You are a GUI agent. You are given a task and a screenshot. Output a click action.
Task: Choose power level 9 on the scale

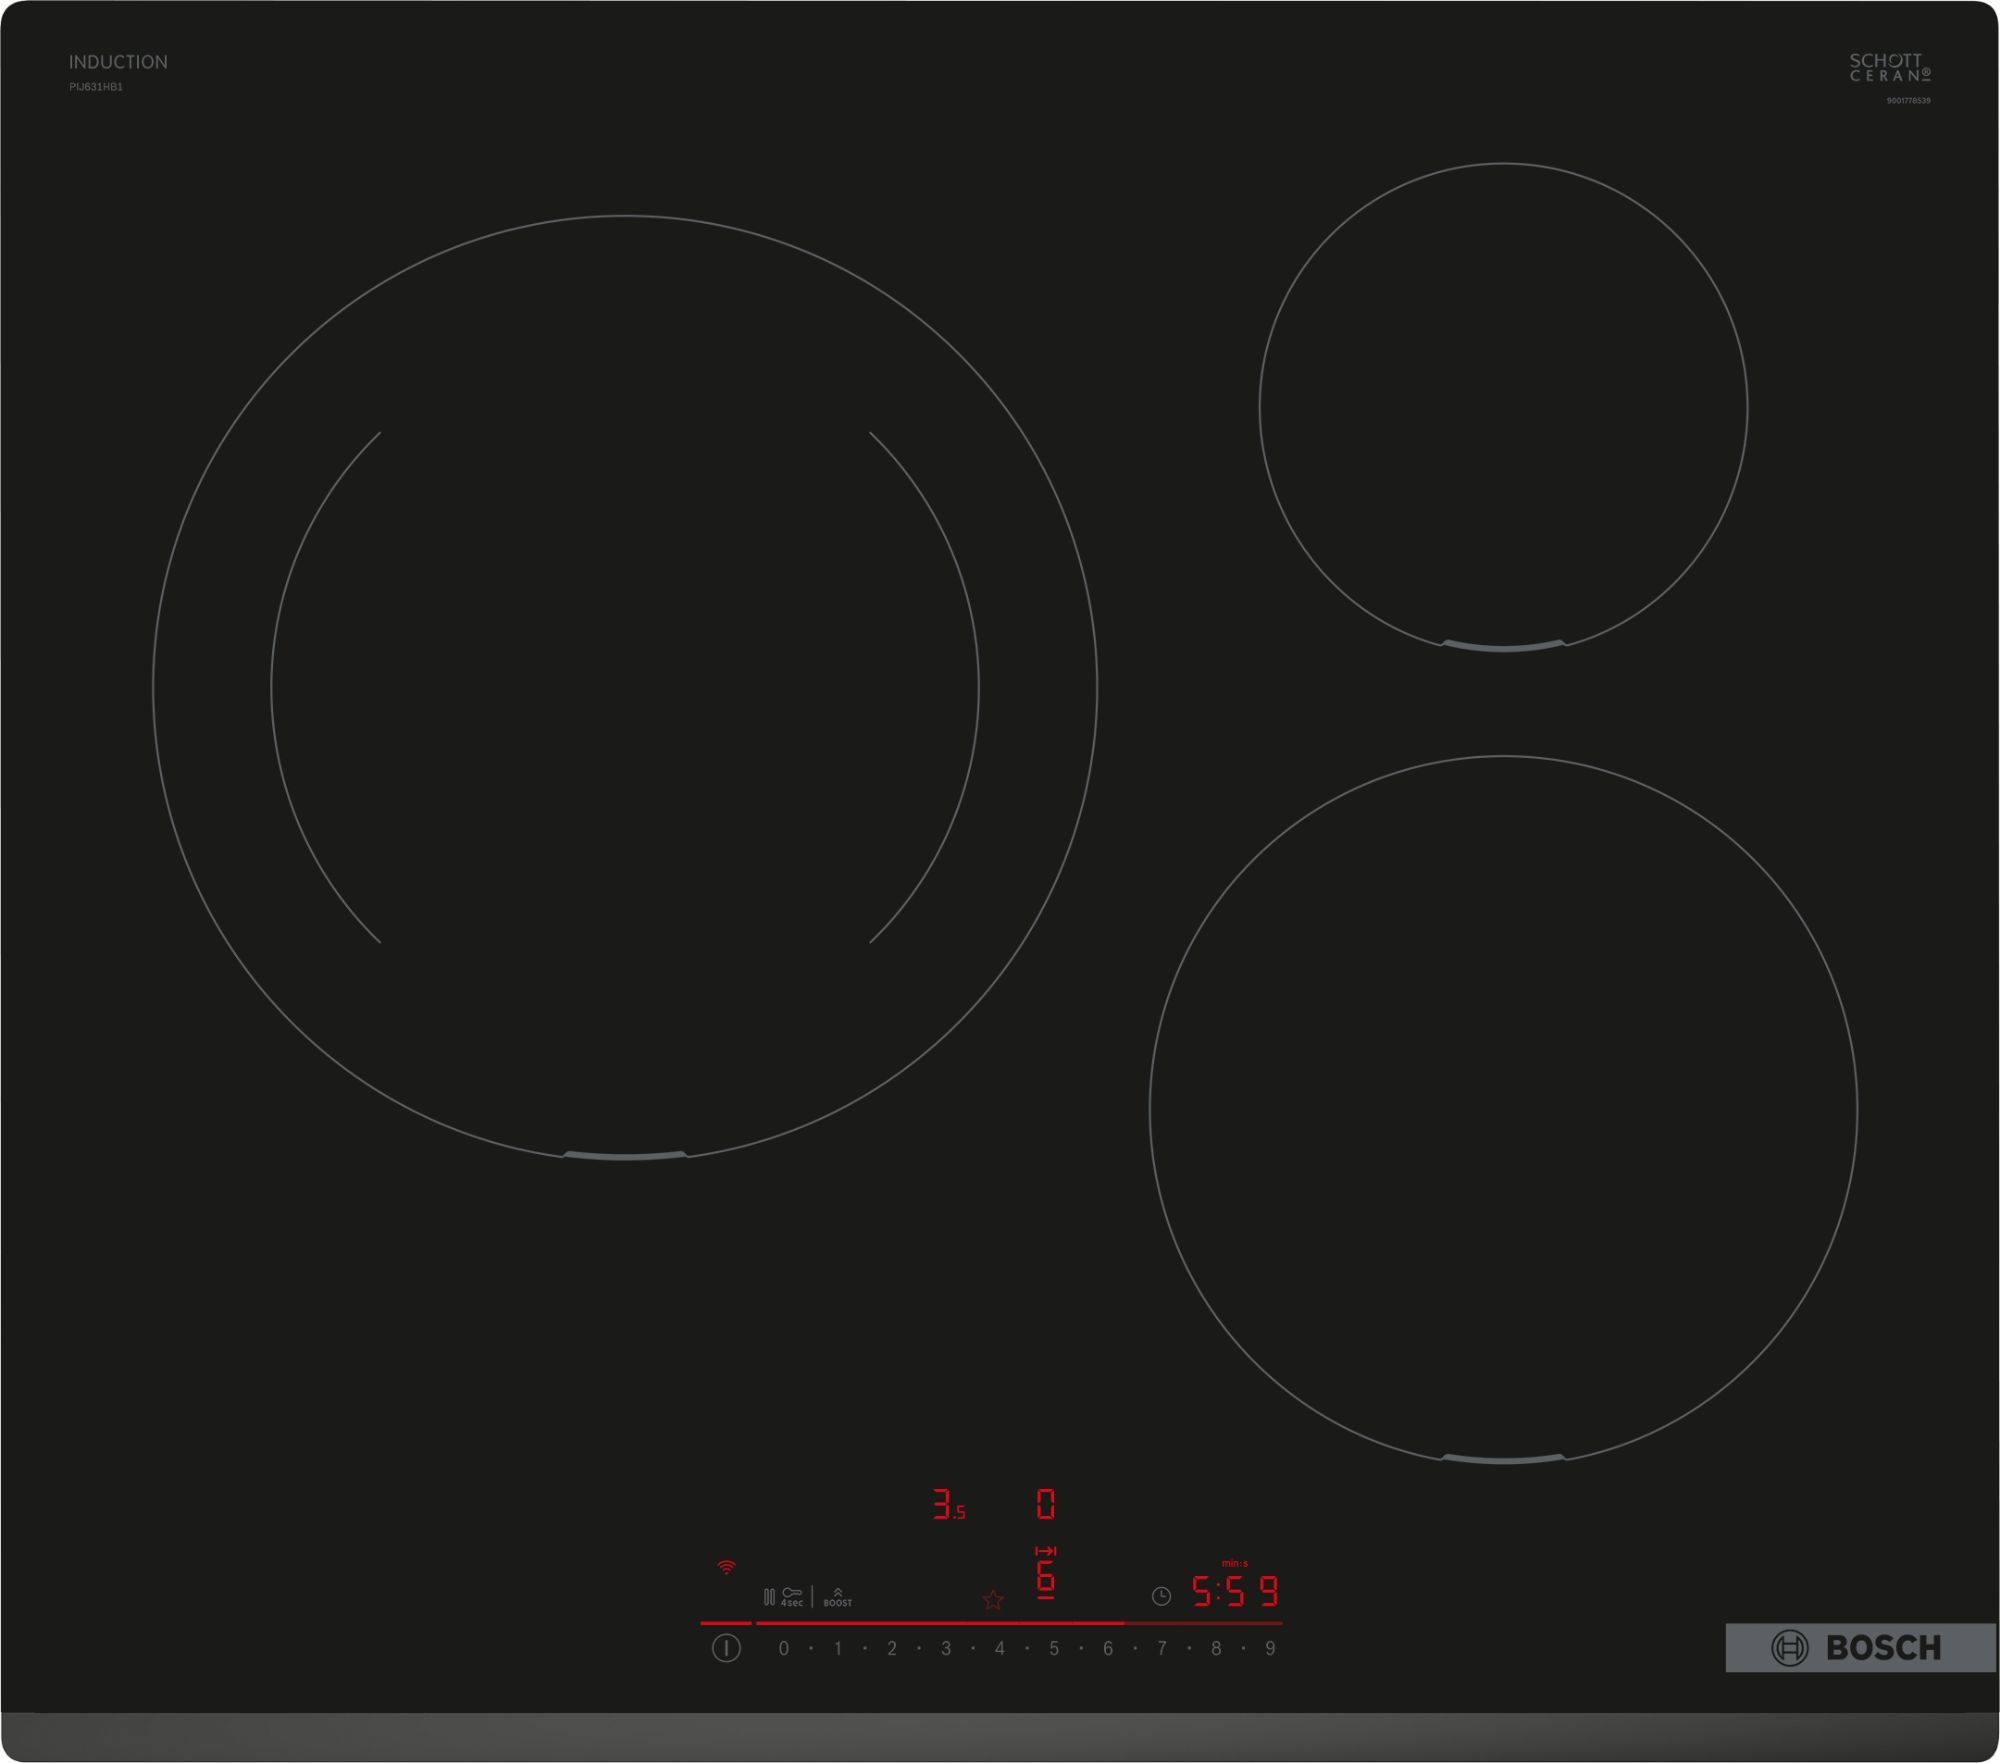[x=1270, y=1648]
